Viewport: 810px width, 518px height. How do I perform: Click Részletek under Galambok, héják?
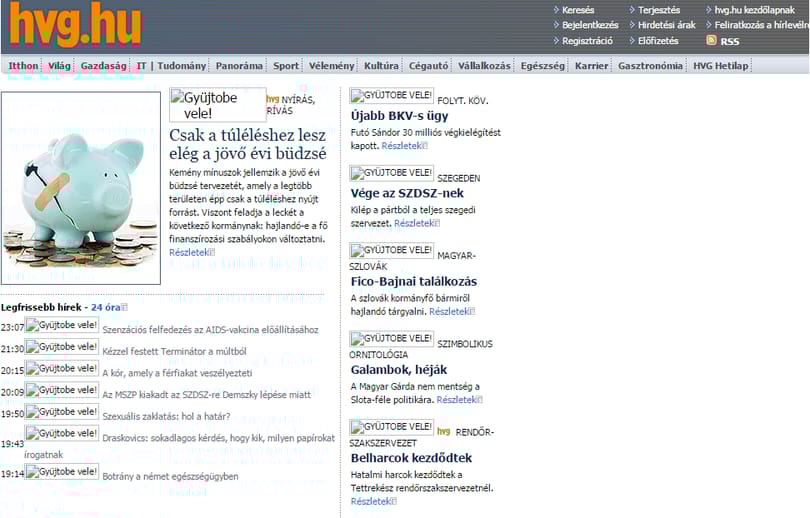point(456,400)
